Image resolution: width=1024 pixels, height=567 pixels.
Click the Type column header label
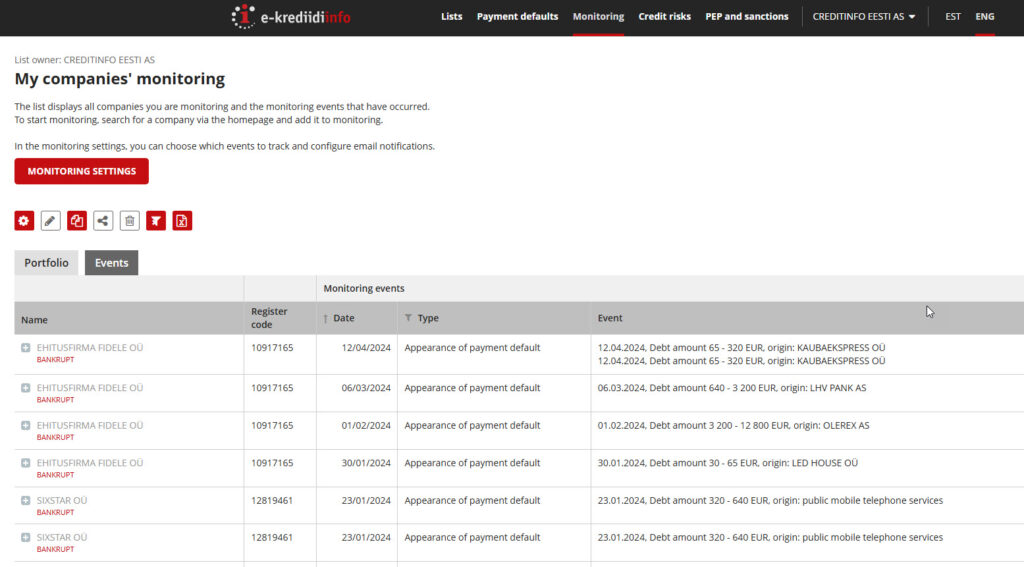pyautogui.click(x=428, y=318)
